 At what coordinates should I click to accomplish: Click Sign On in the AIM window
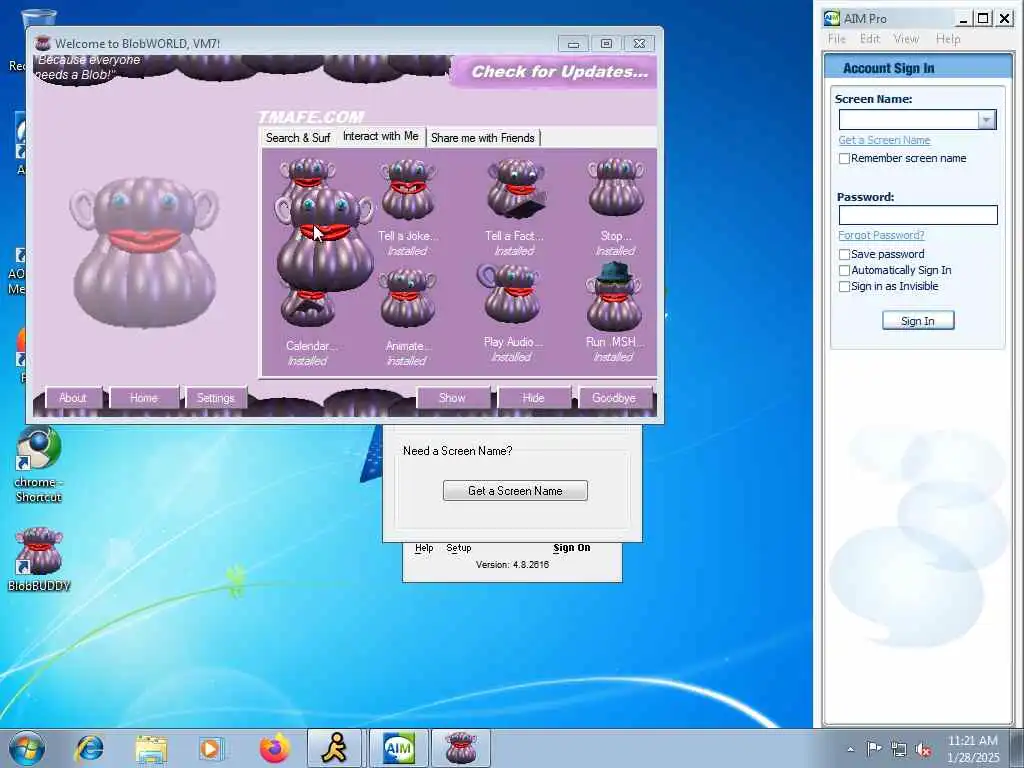coord(571,548)
